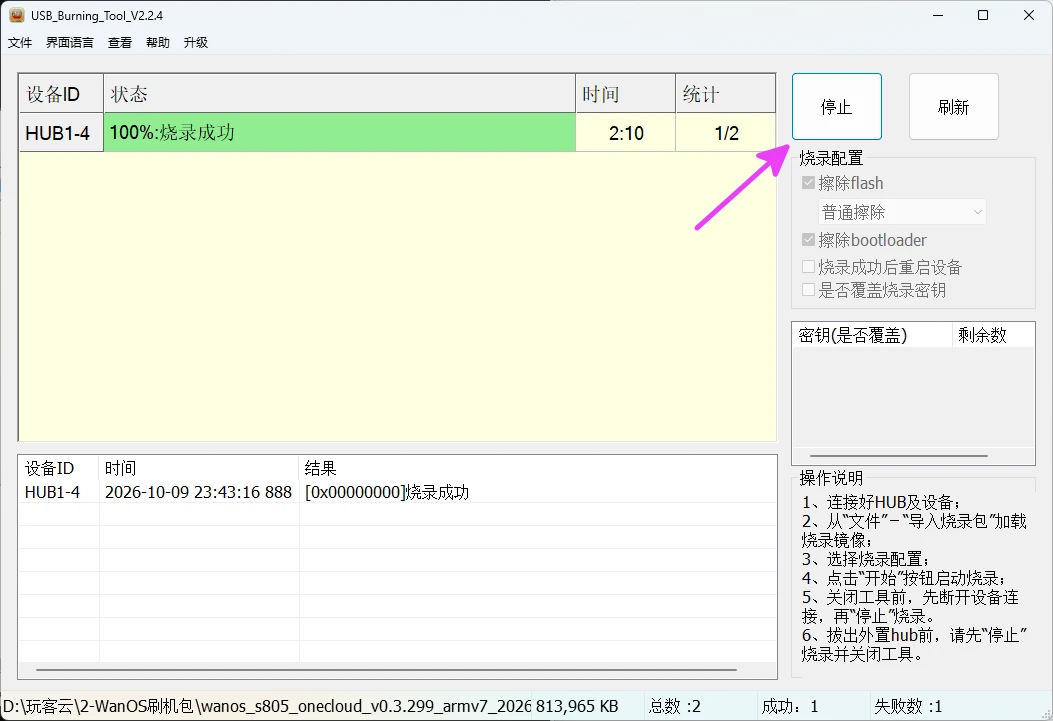Open the 升级 menu
Image resolution: width=1053 pixels, height=721 pixels.
196,42
